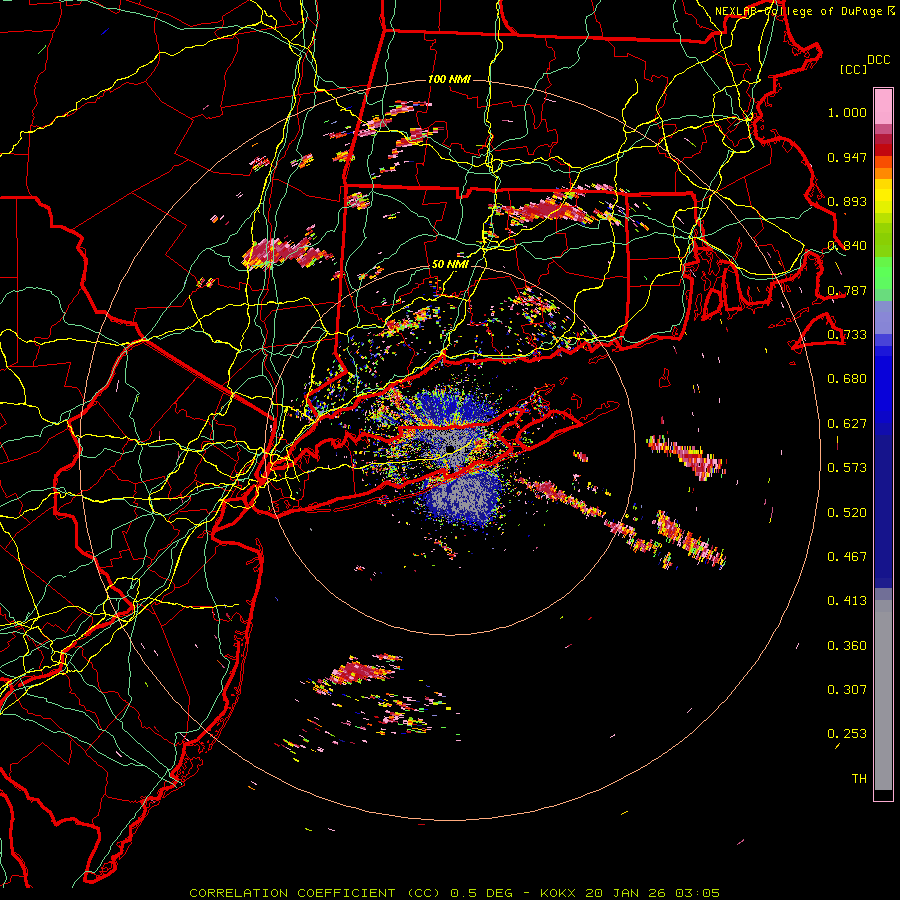This screenshot has width=900, height=900.
Task: Click the 0.733 scale value
Action: pos(847,335)
